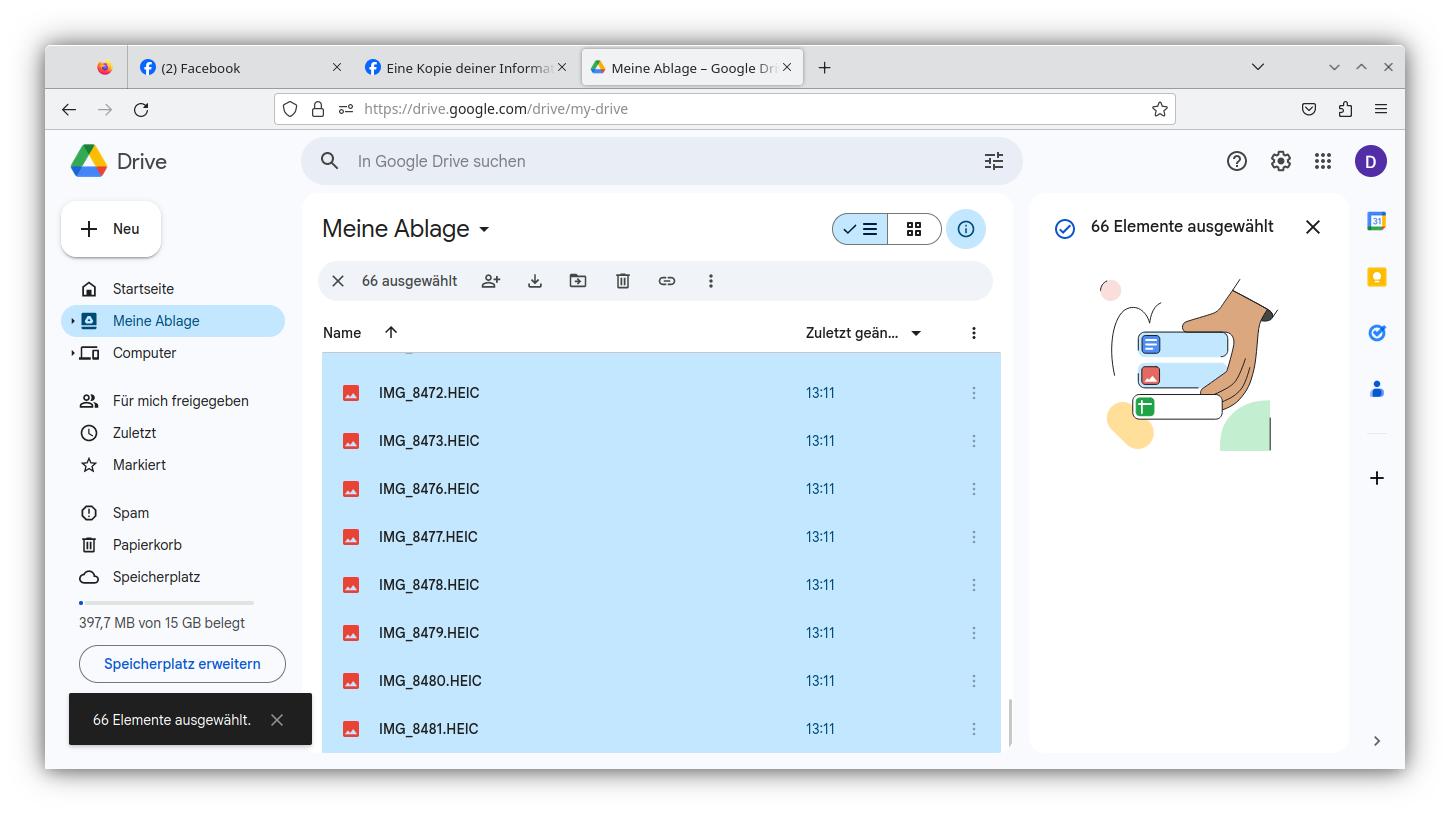This screenshot has height=814, width=1450.
Task: Switch to the Facebook browser tab
Action: [240, 68]
